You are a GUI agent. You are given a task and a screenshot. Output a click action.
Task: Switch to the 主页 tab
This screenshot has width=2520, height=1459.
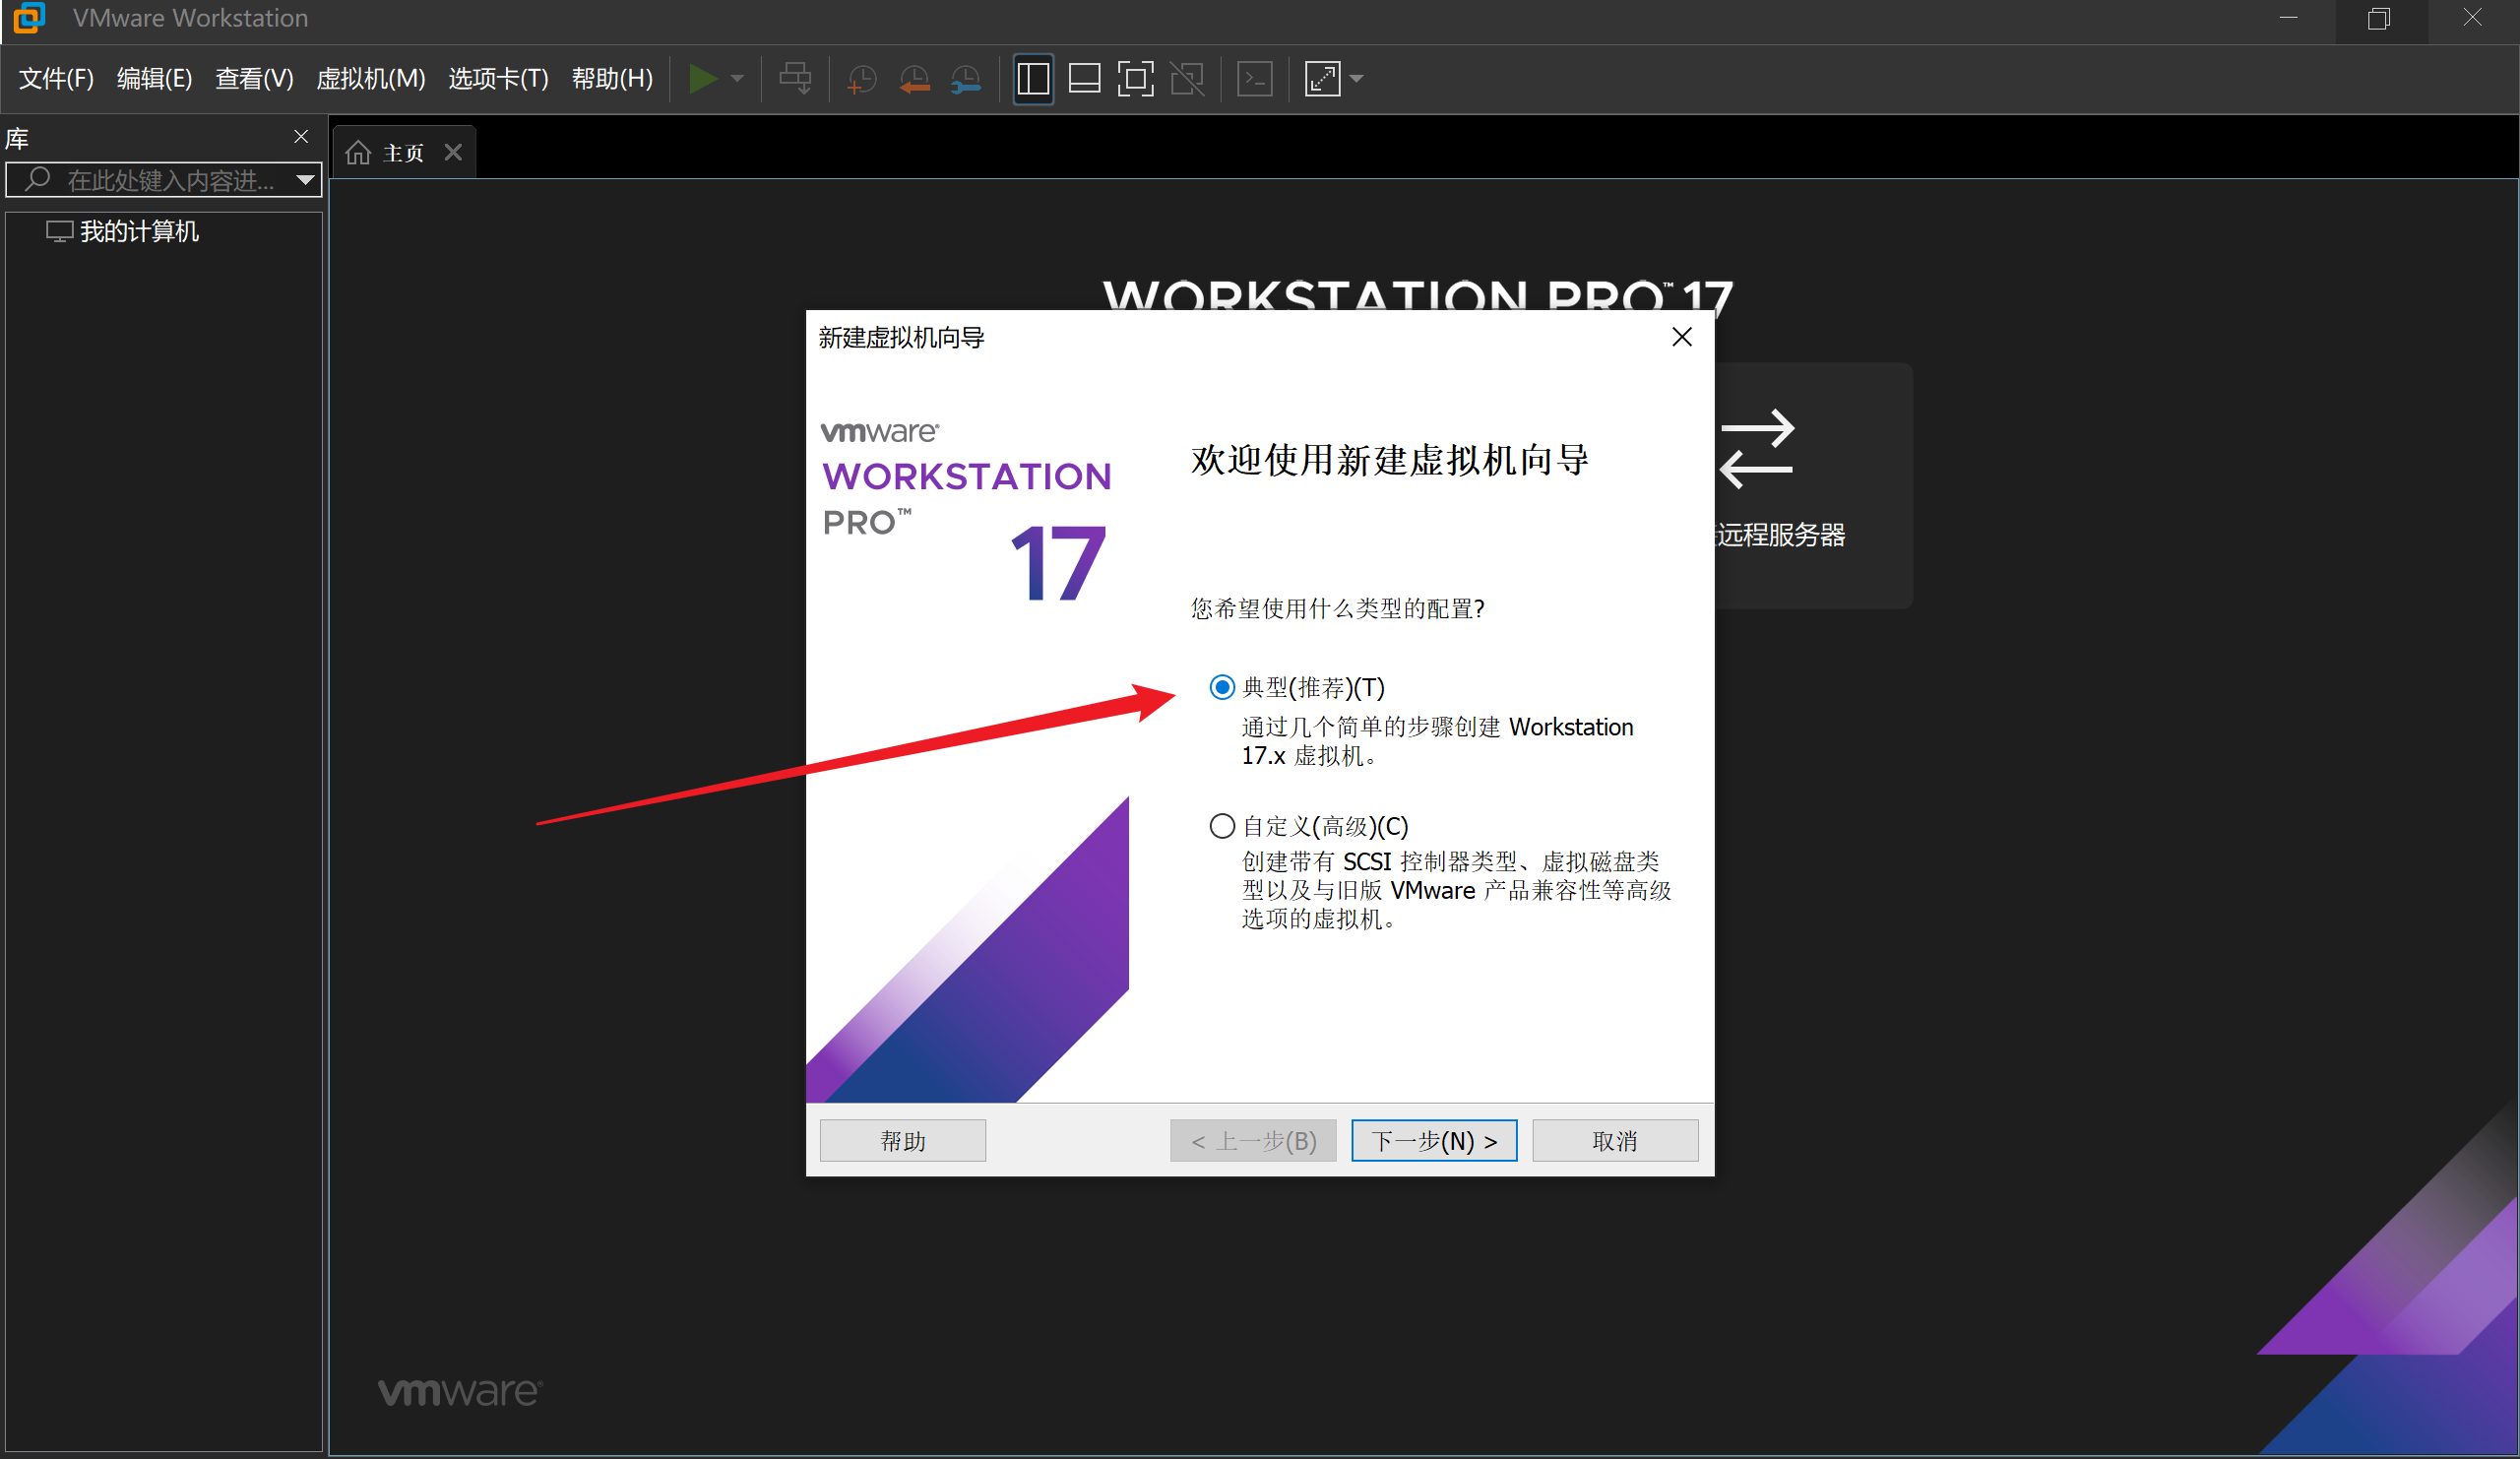tap(404, 153)
